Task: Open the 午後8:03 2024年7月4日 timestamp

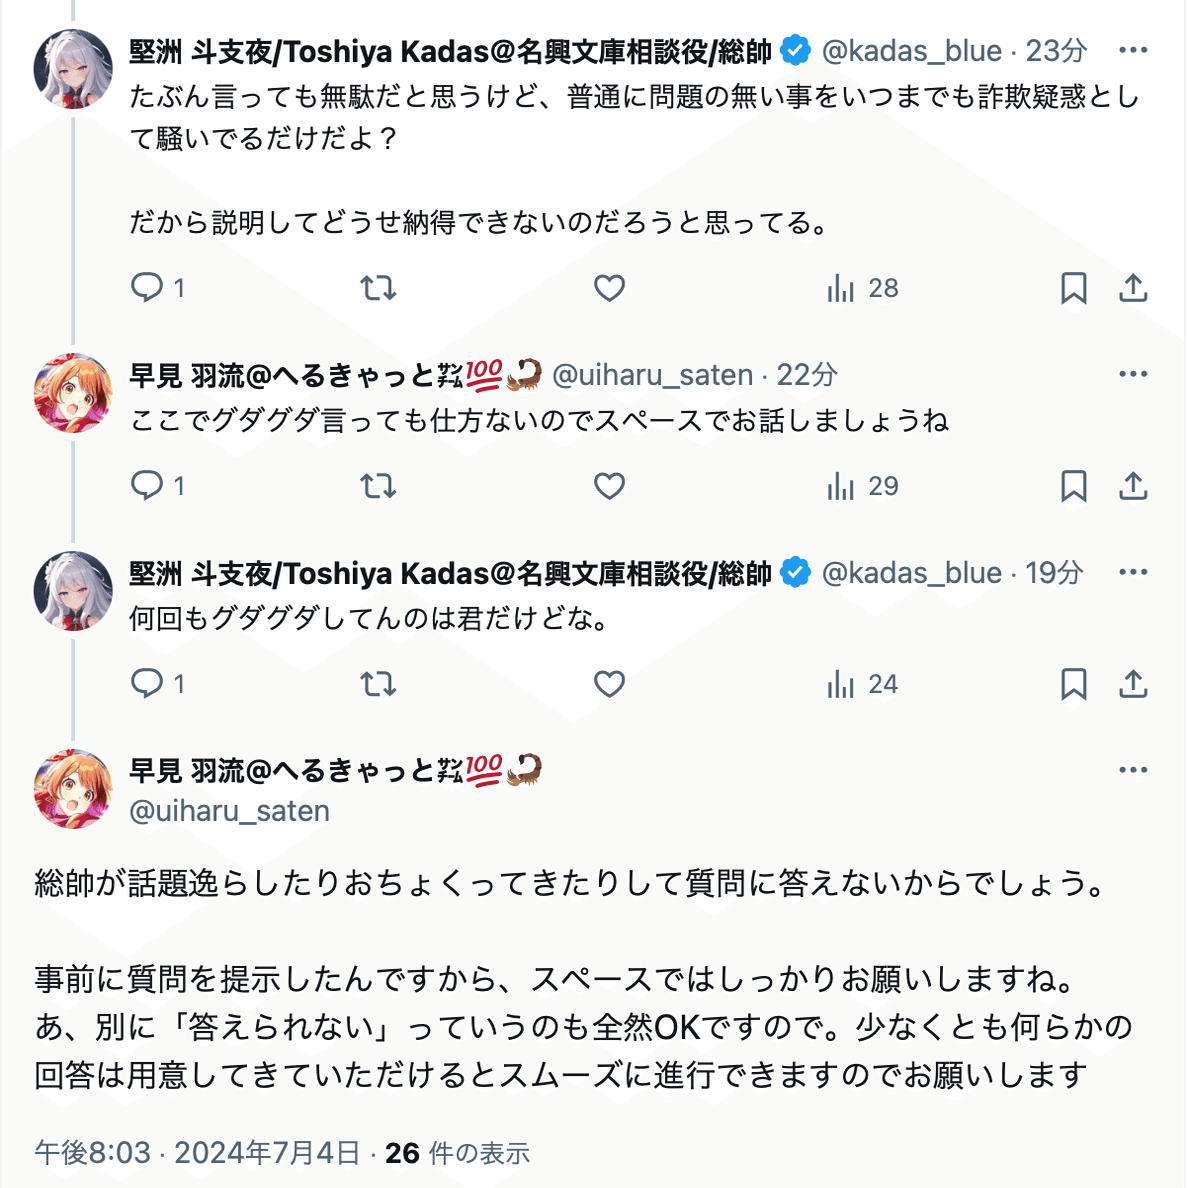Action: click(x=197, y=1153)
